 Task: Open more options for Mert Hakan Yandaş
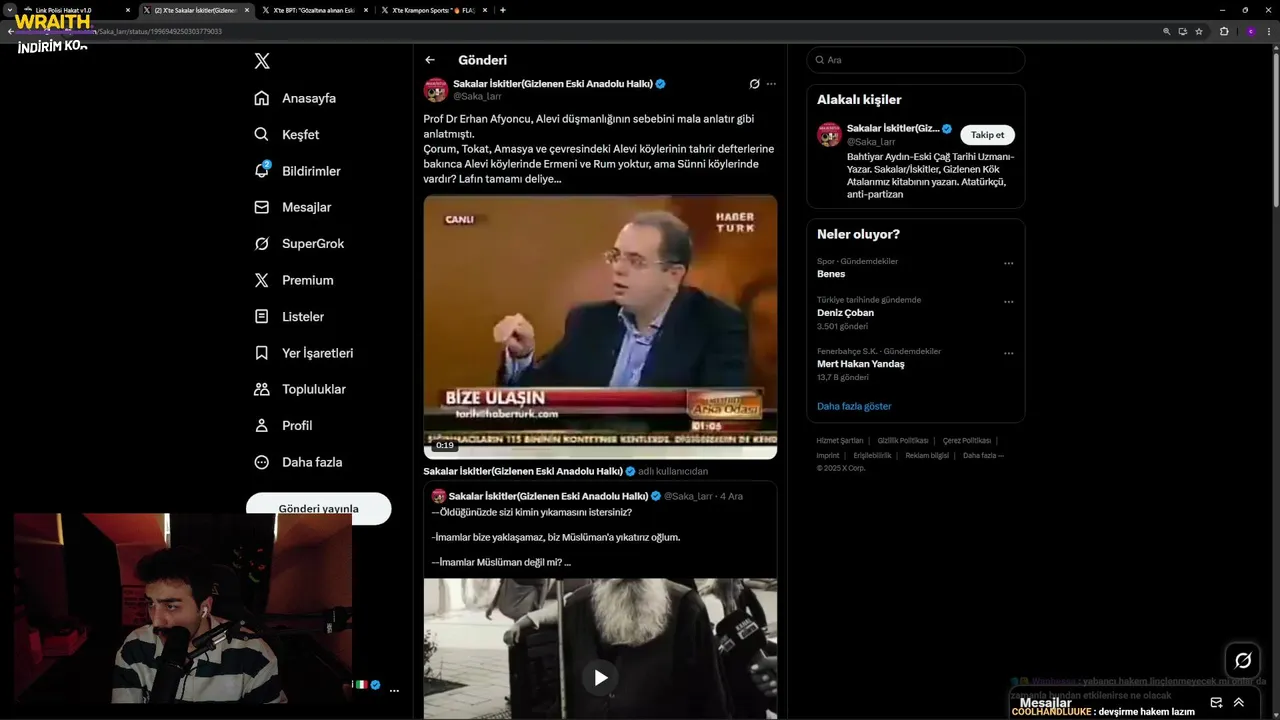tap(1008, 353)
